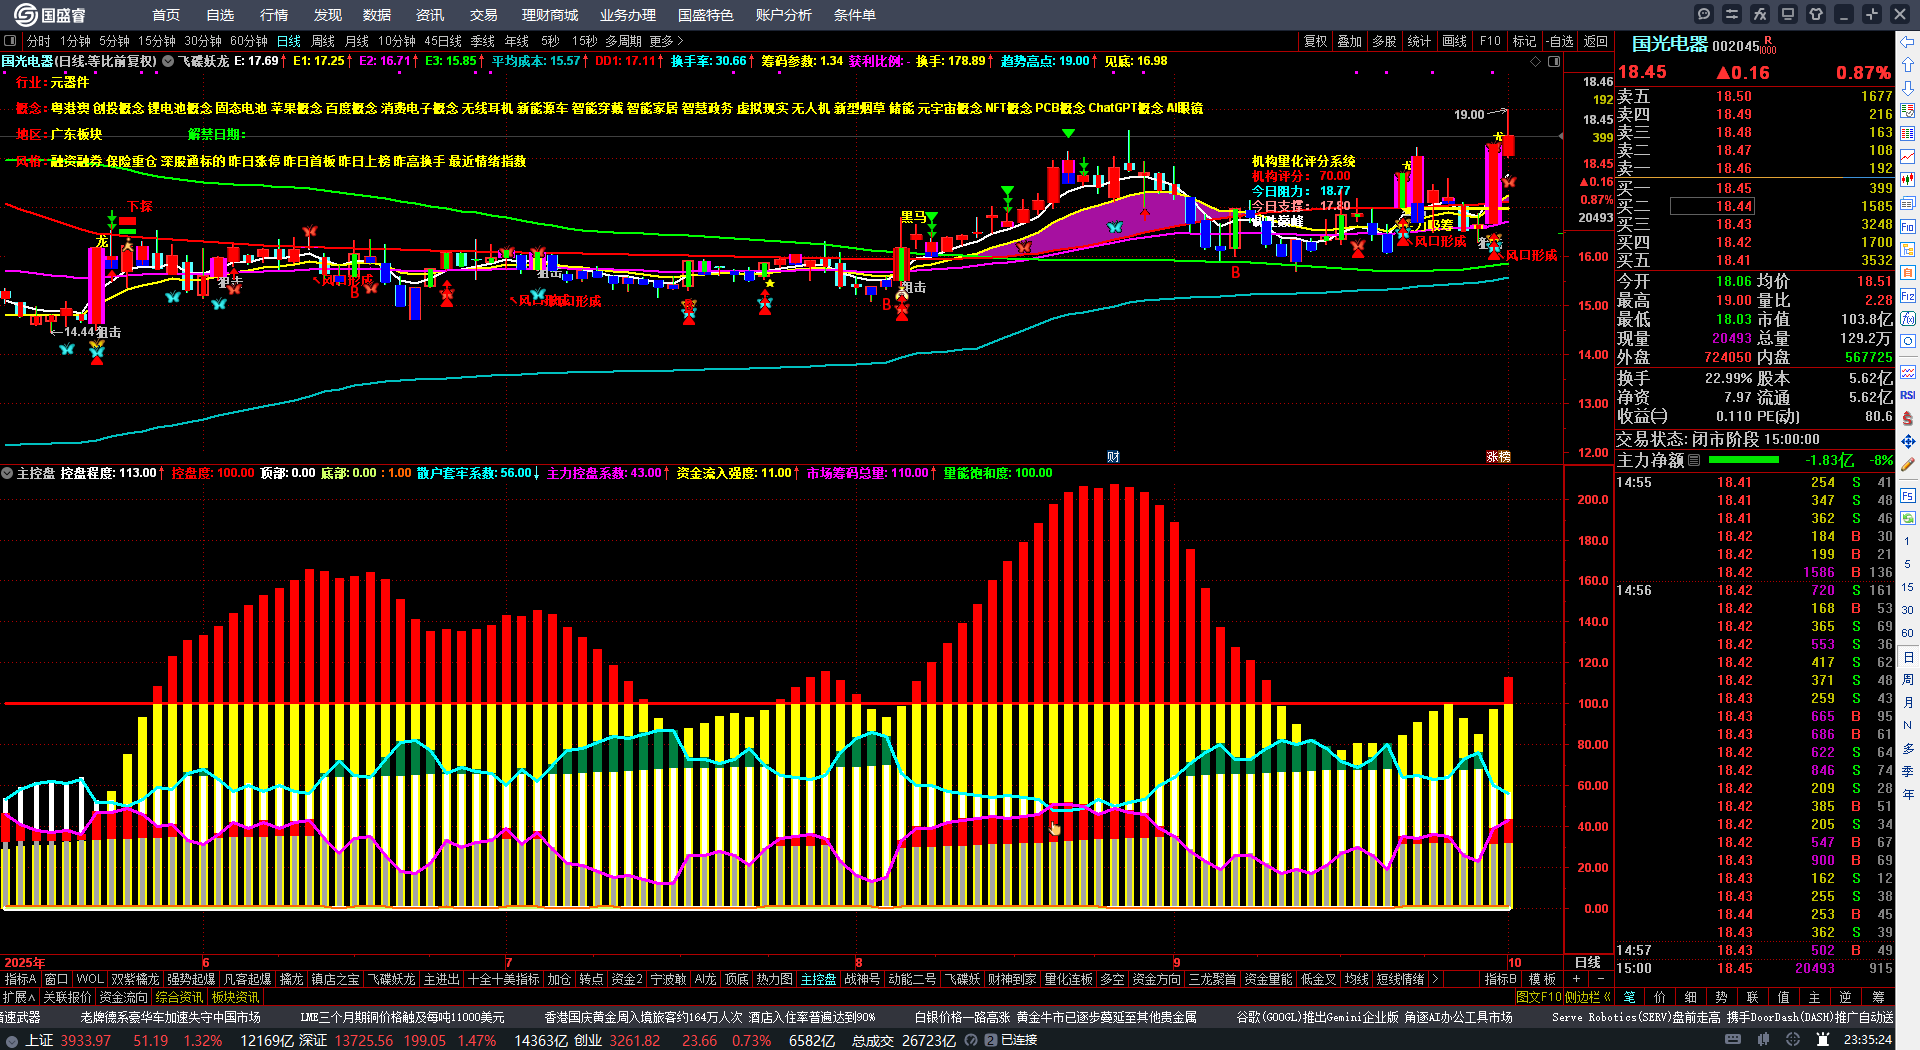Click the F10 button in chart toolbar
The height and width of the screenshot is (1050, 1920).
tap(1490, 41)
